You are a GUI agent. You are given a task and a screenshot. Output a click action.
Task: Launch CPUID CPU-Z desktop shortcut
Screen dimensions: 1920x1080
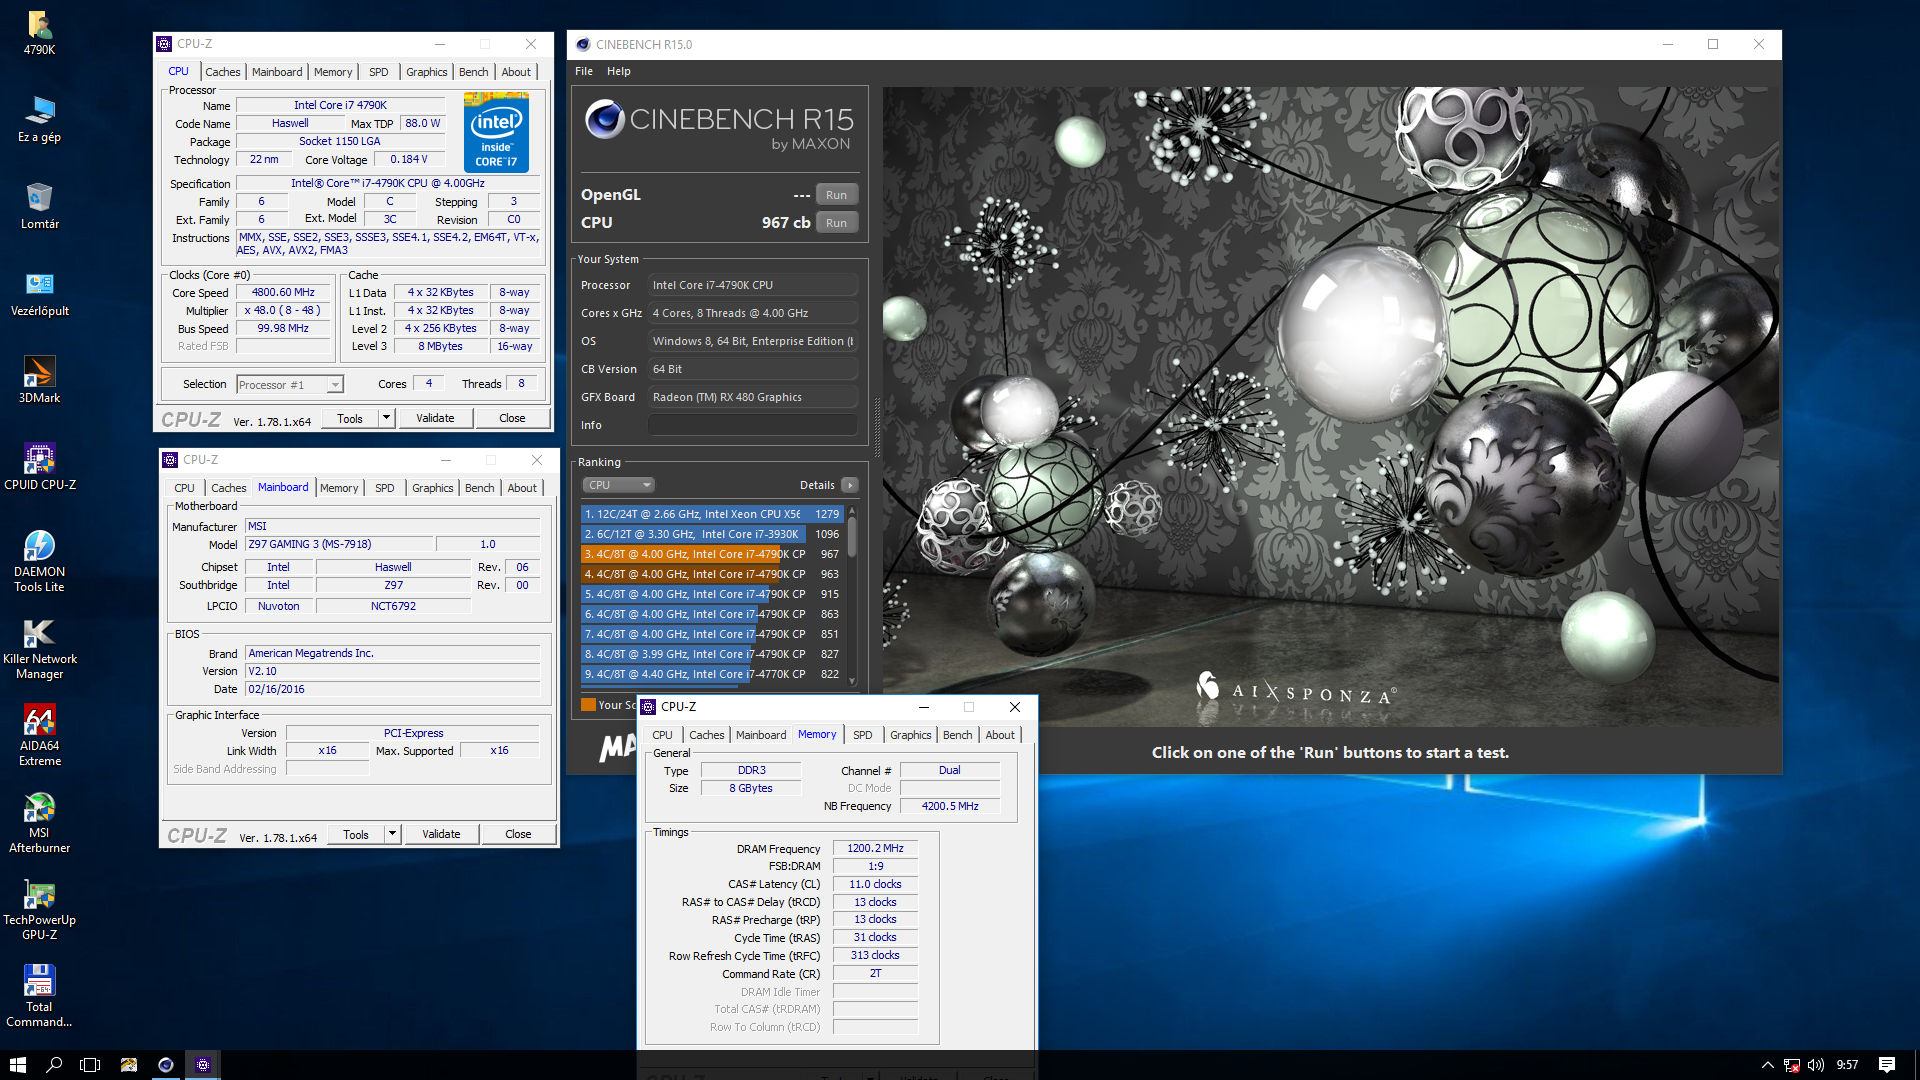pyautogui.click(x=39, y=468)
